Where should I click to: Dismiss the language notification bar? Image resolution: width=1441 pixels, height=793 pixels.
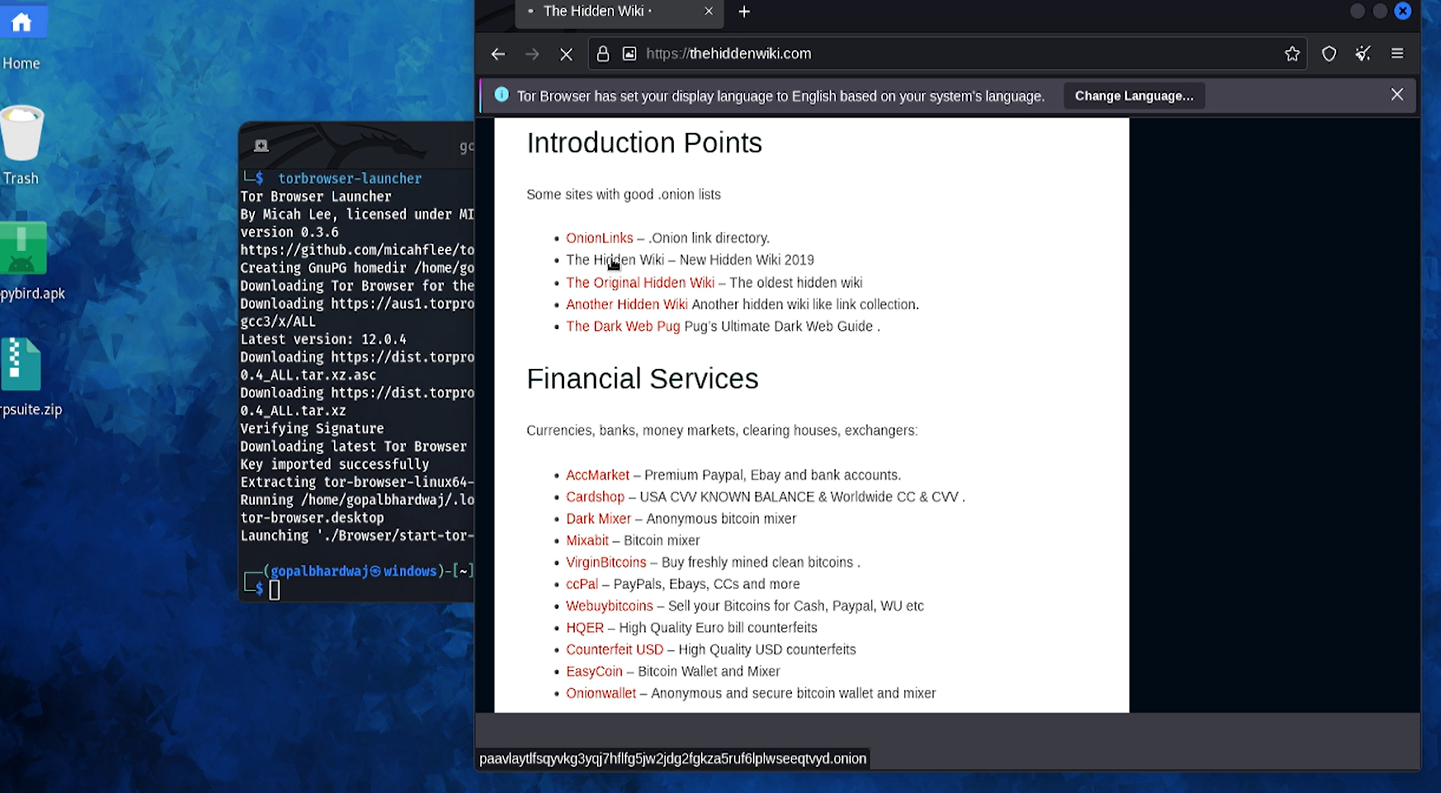(x=1397, y=95)
